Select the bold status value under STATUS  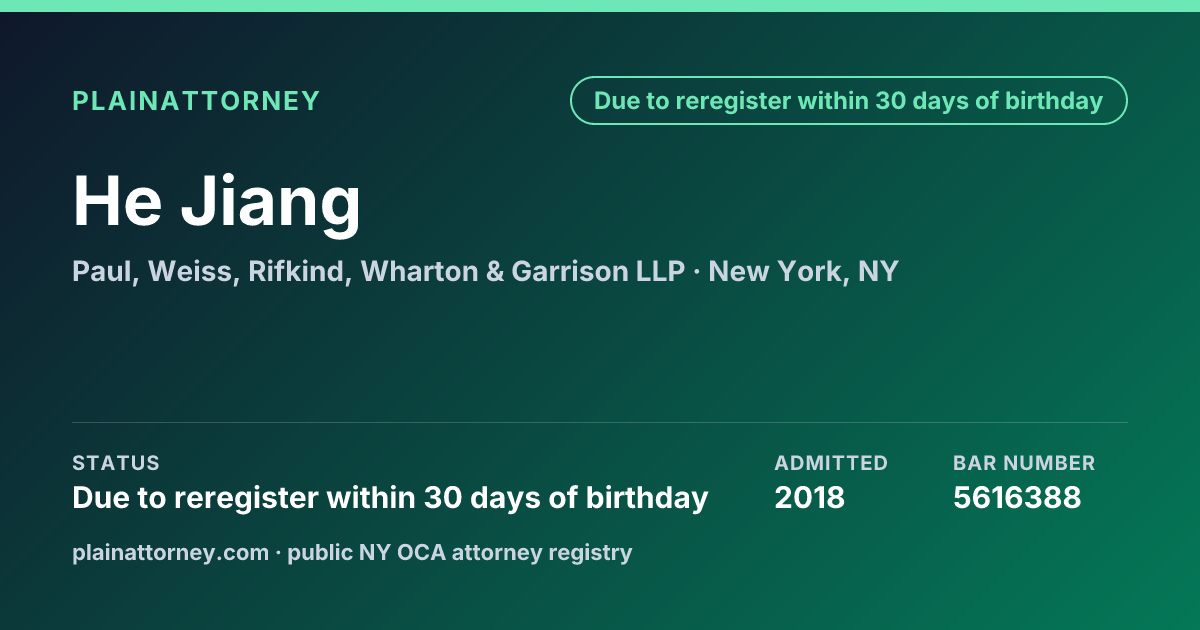pyautogui.click(x=390, y=497)
